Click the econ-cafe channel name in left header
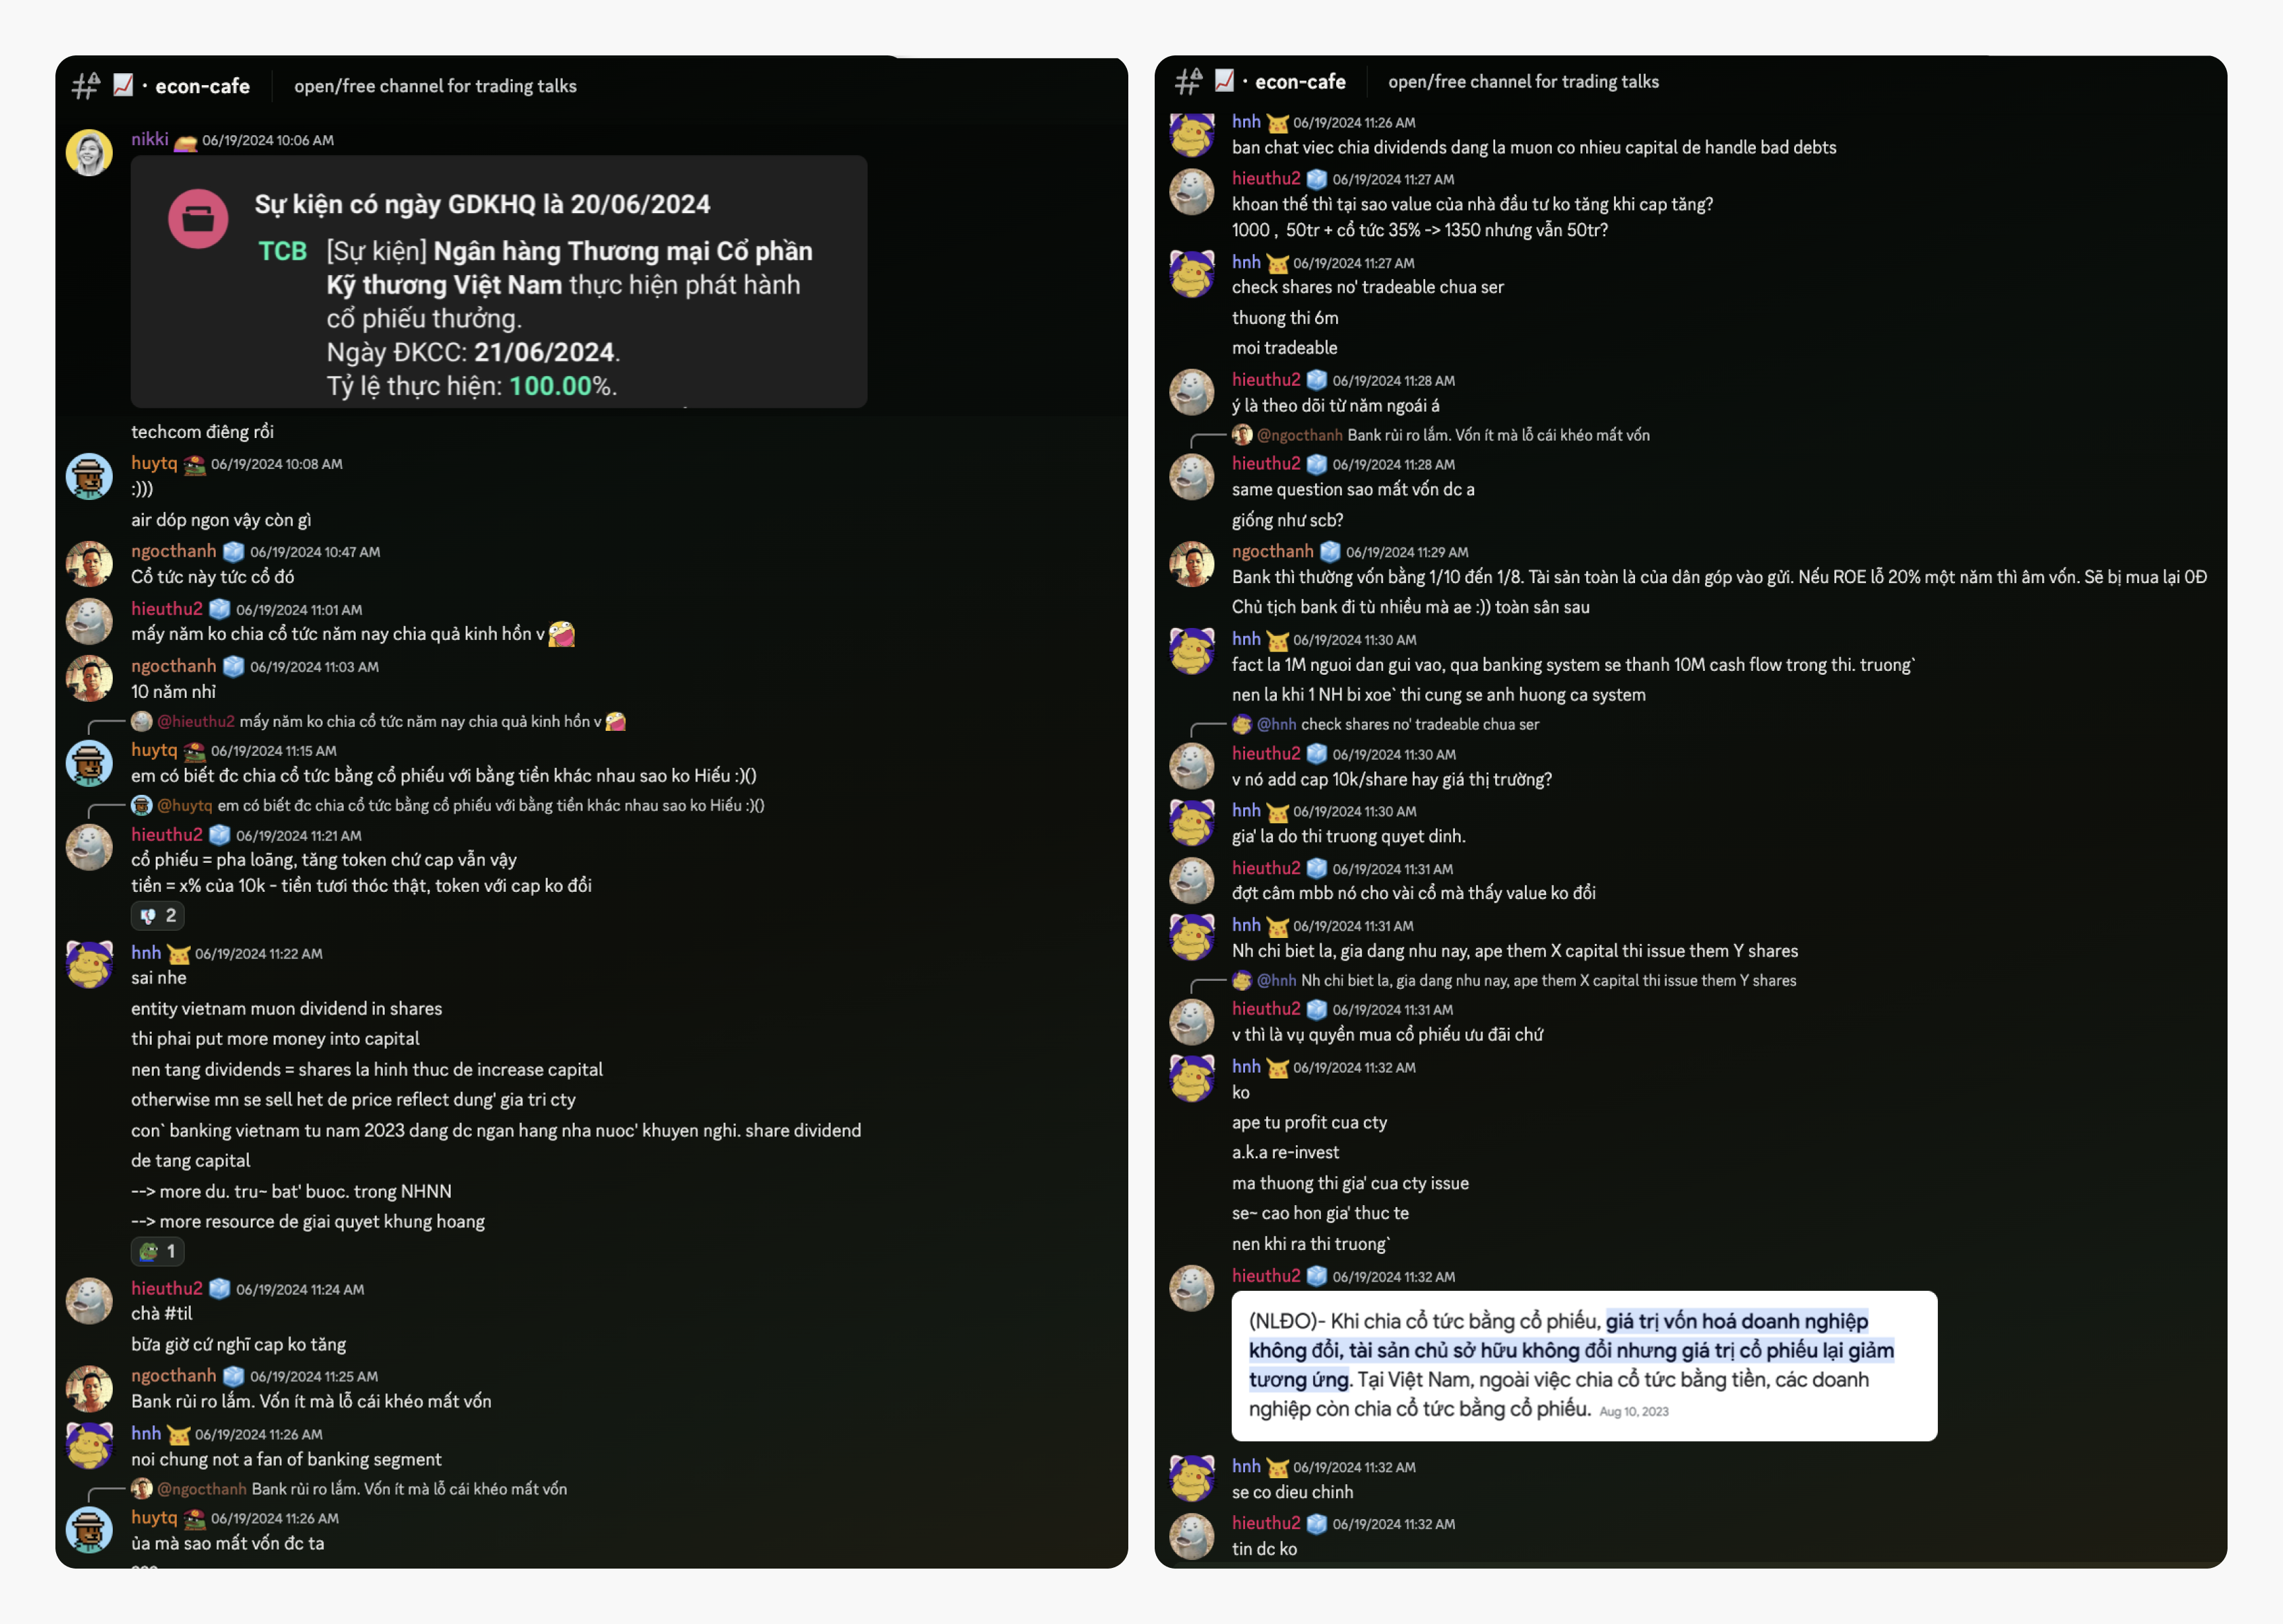 pos(203,86)
